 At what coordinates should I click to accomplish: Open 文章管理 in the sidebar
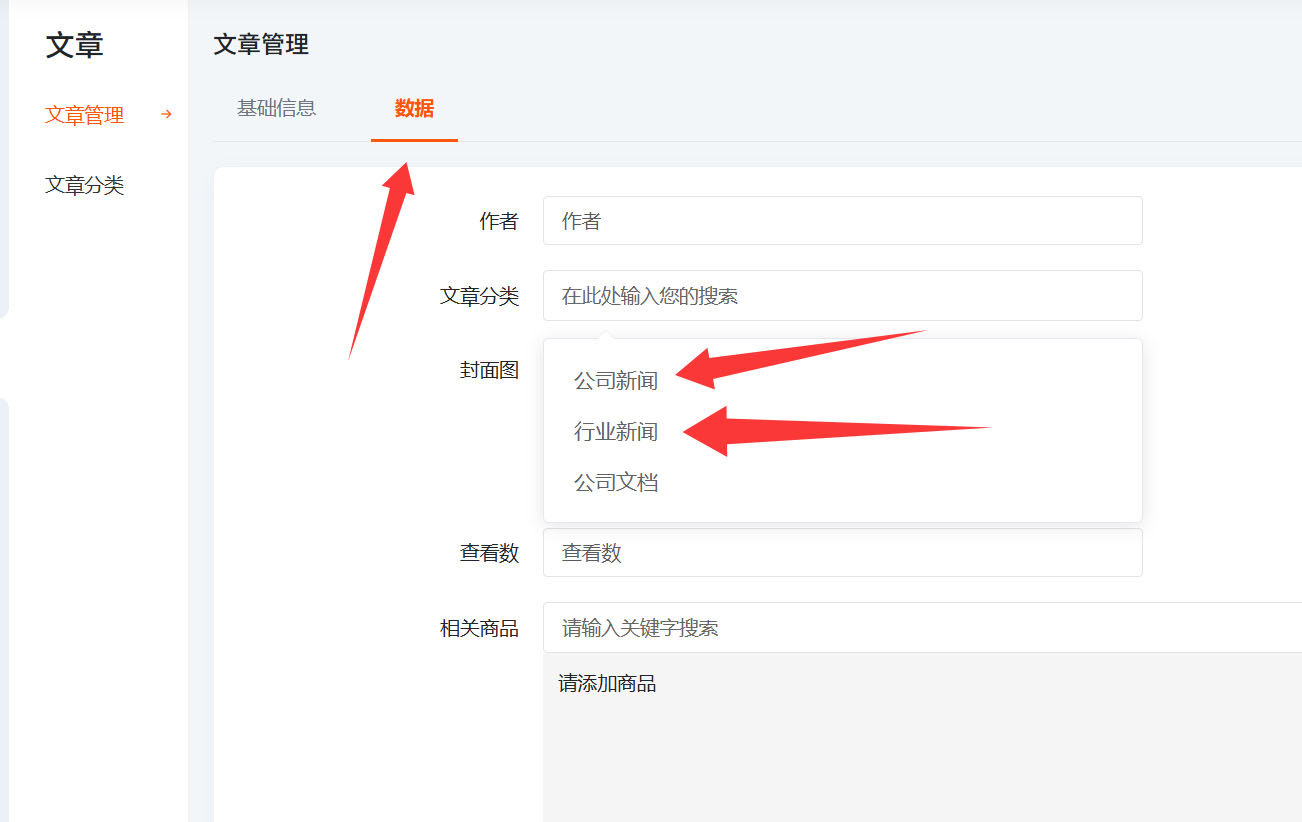tap(85, 115)
